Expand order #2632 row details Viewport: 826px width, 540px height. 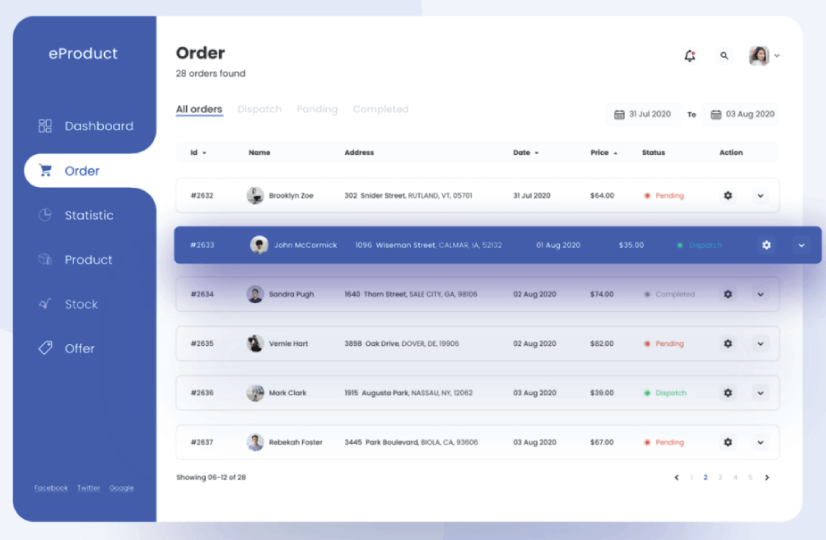coord(760,196)
